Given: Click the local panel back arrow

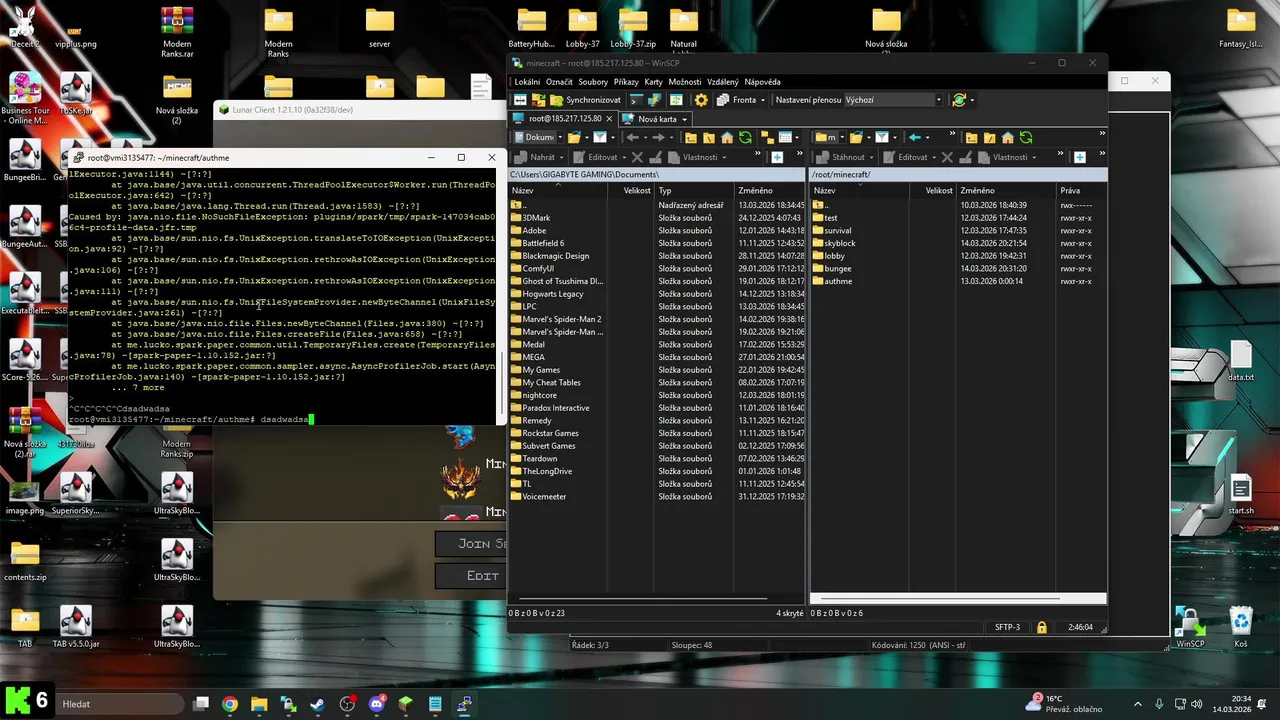Looking at the screenshot, I should 633,137.
